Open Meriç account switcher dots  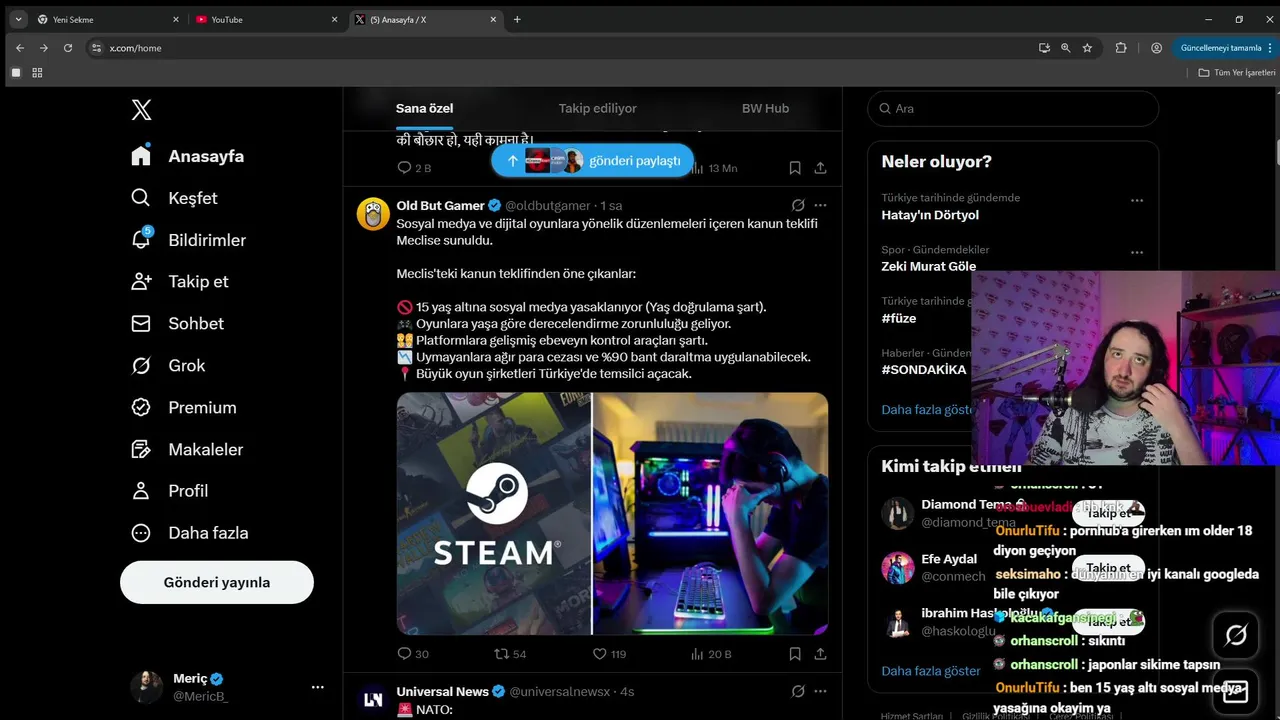click(317, 687)
